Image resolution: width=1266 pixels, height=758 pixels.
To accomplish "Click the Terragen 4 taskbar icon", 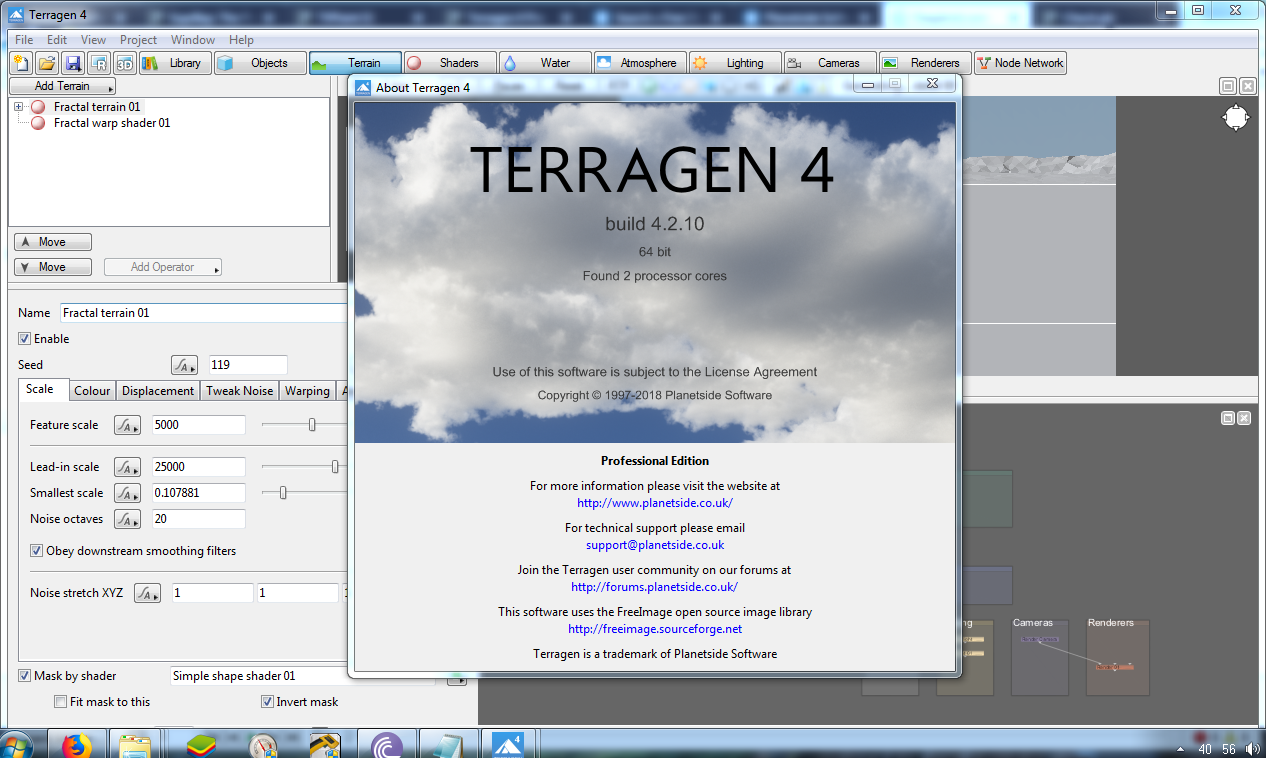I will pyautogui.click(x=508, y=745).
